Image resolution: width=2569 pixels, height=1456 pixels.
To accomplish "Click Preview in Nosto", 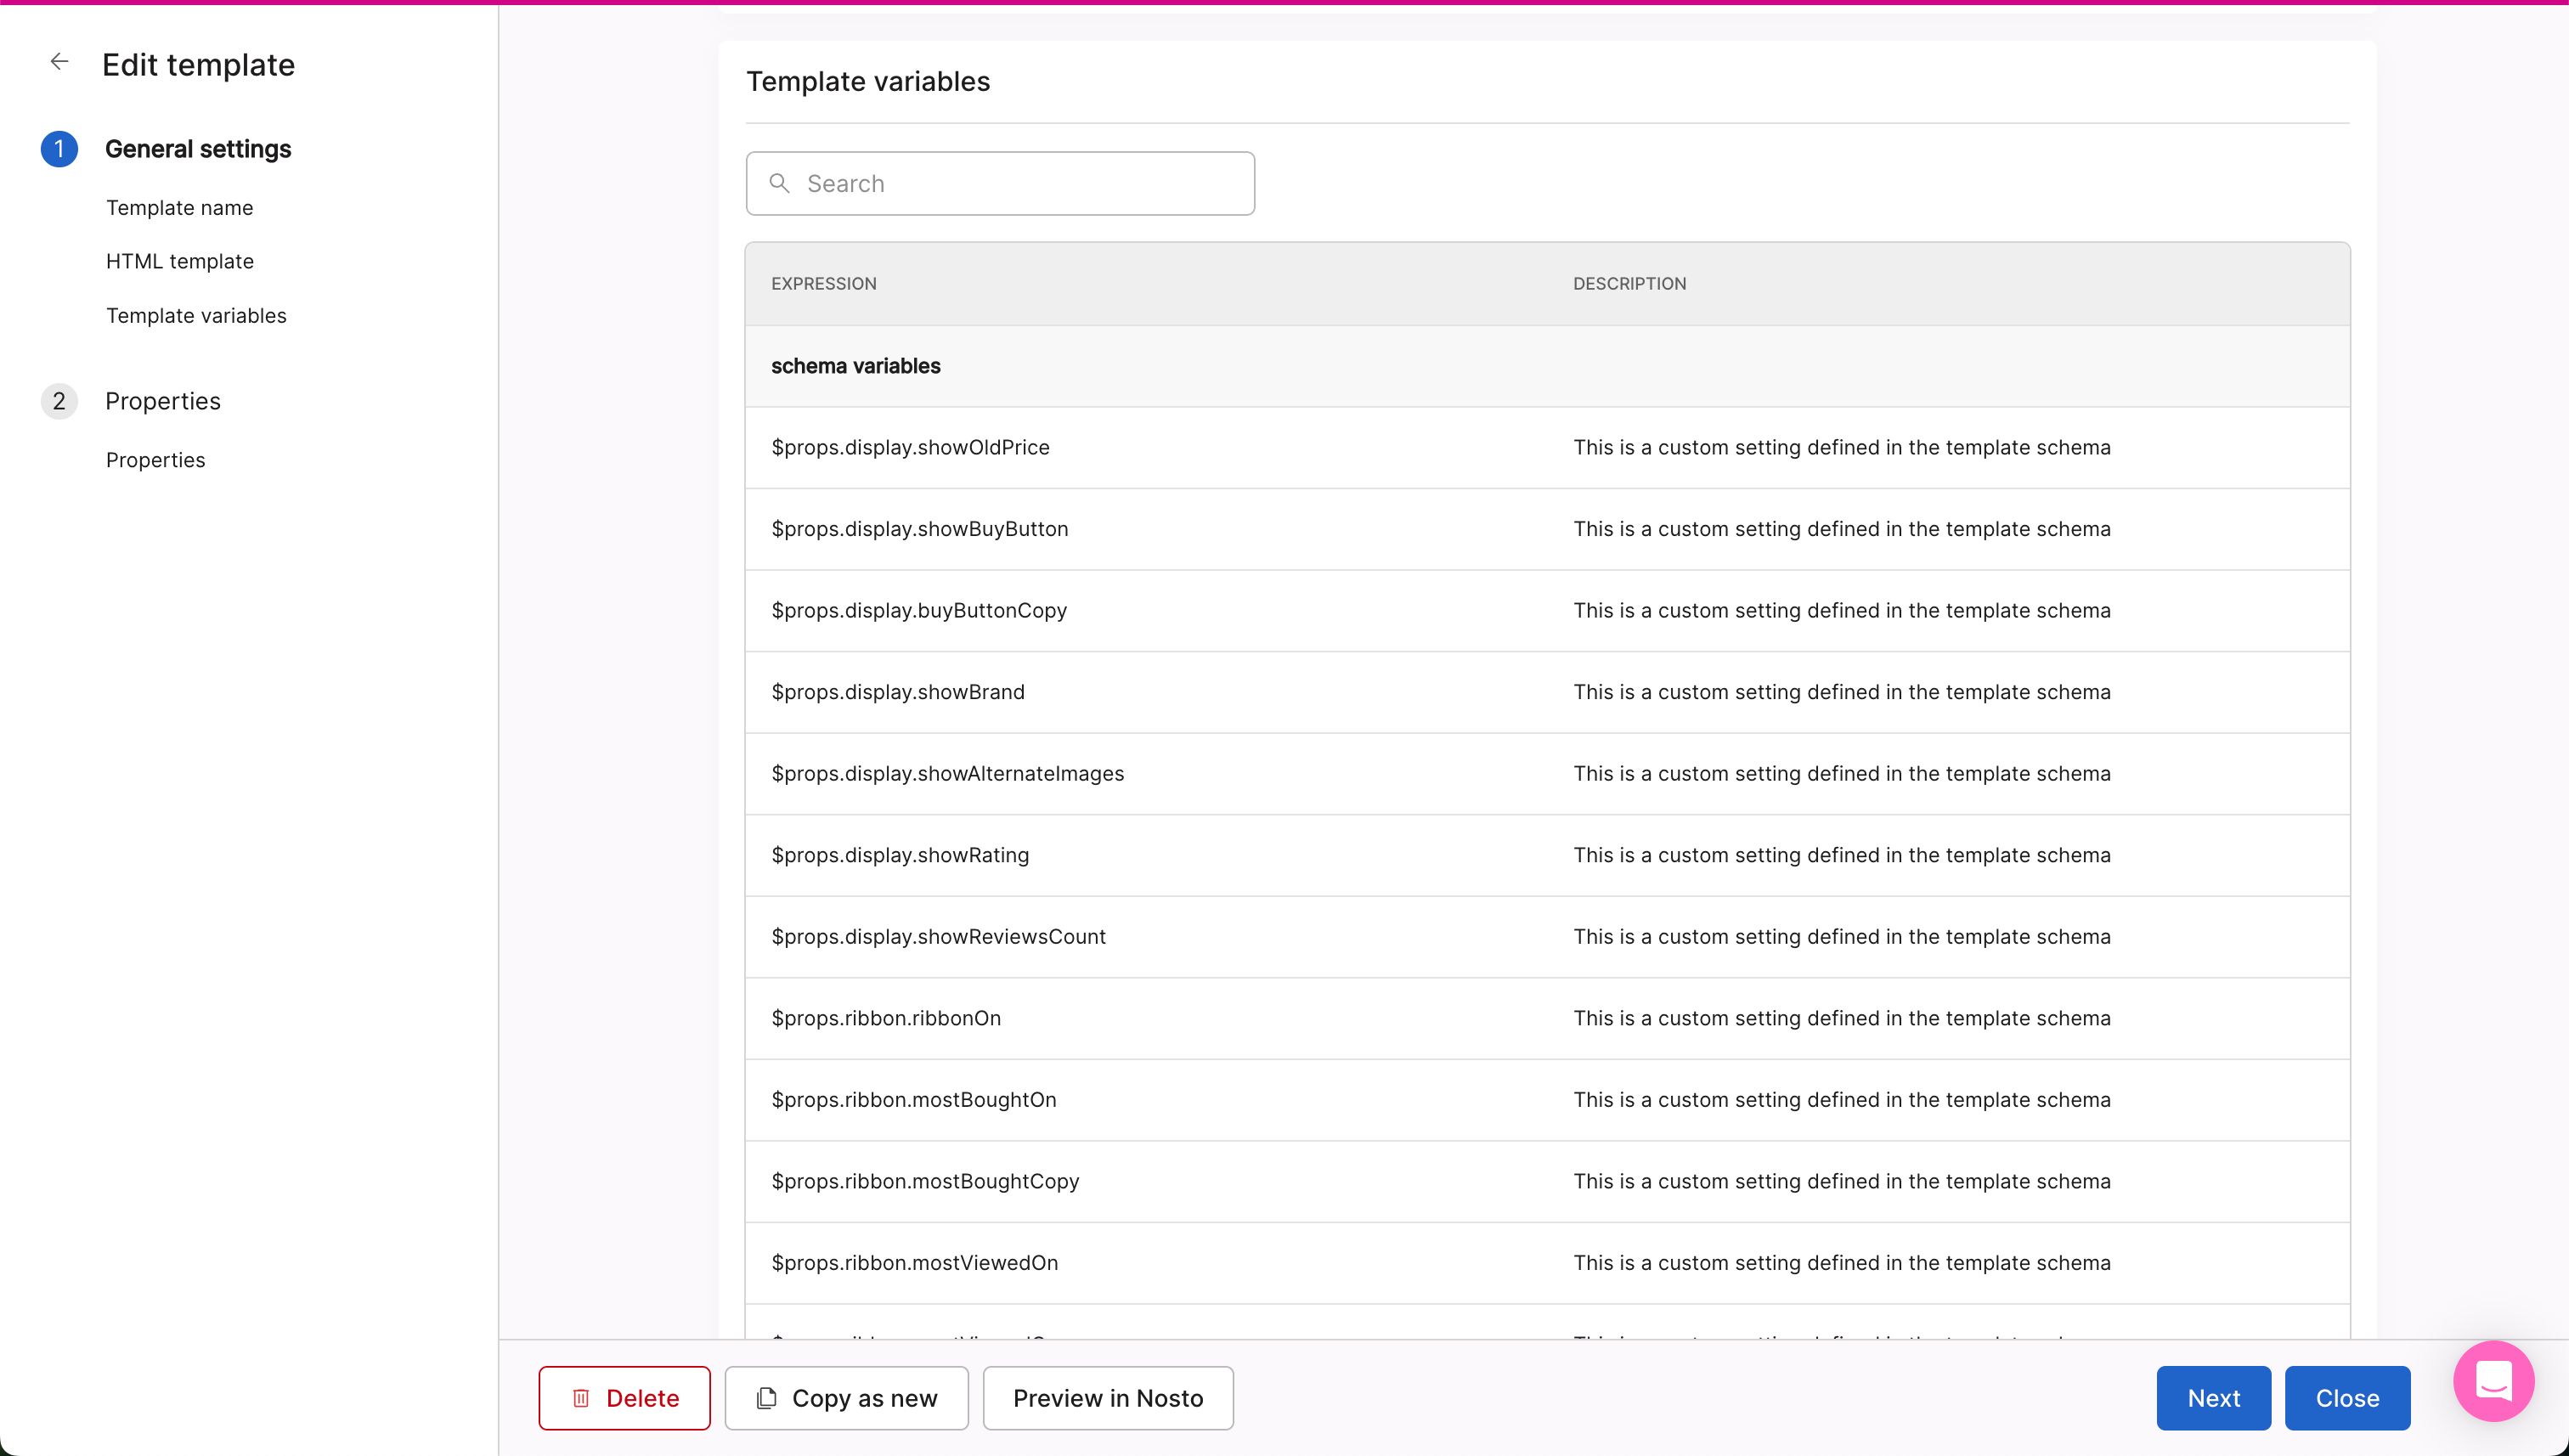I will point(1107,1398).
